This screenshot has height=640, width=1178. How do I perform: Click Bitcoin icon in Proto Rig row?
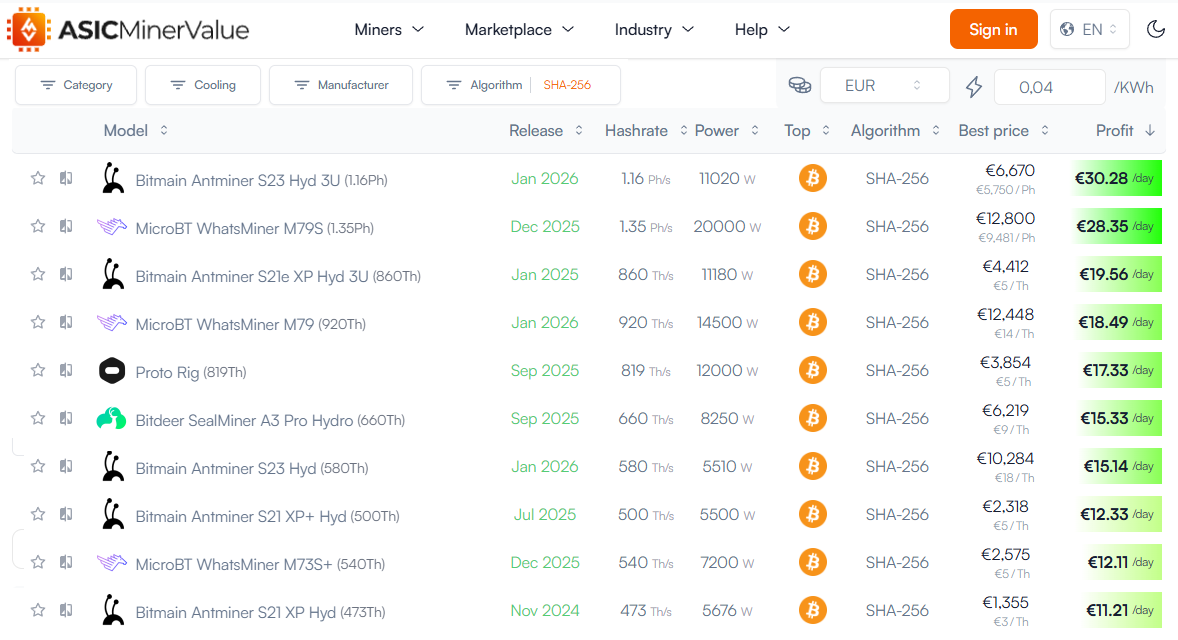point(812,370)
